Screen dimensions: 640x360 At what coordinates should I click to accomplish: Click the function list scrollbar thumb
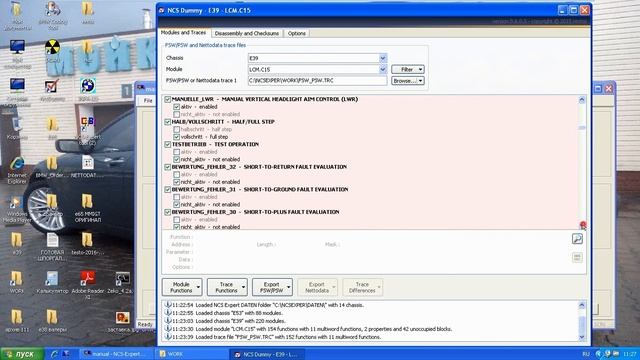582,128
